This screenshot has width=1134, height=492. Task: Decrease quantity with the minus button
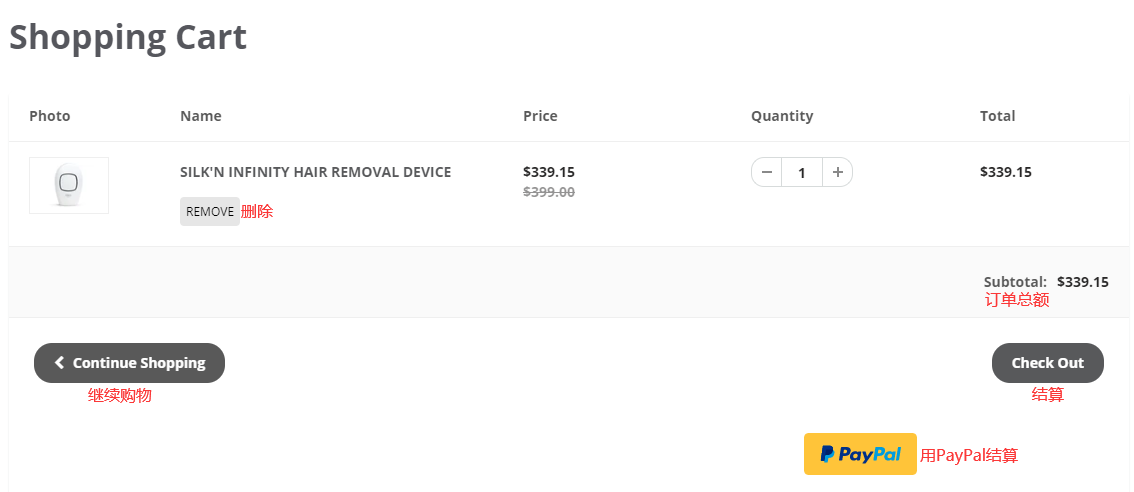[767, 172]
